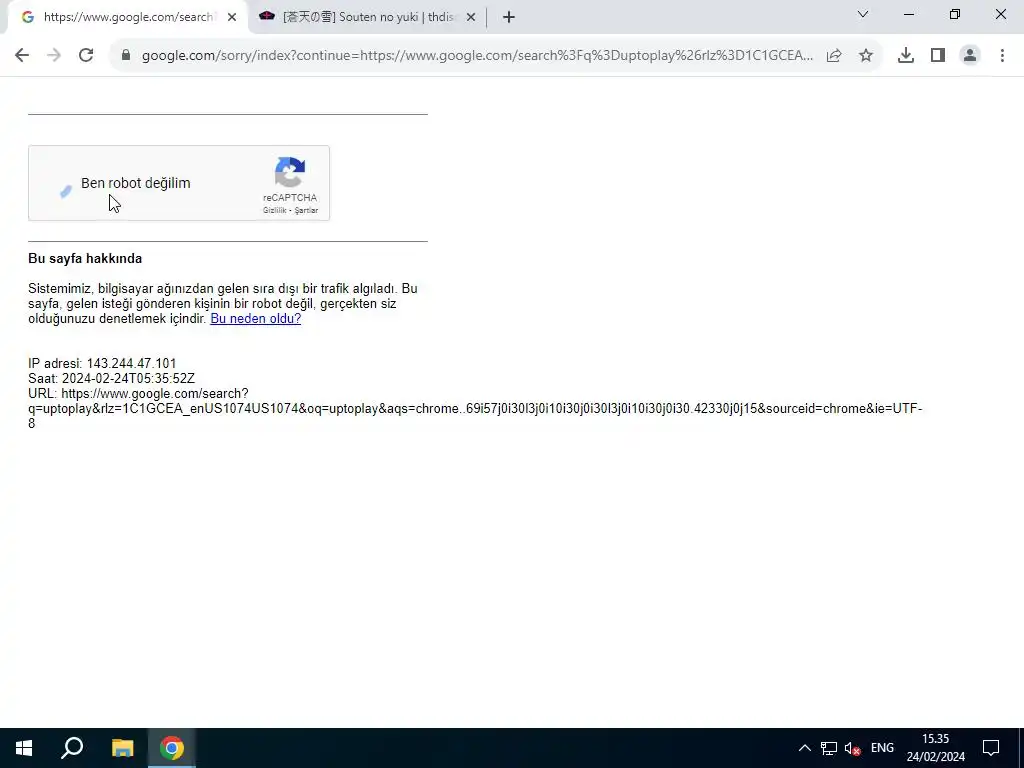Click the network status tray icon

[829, 748]
